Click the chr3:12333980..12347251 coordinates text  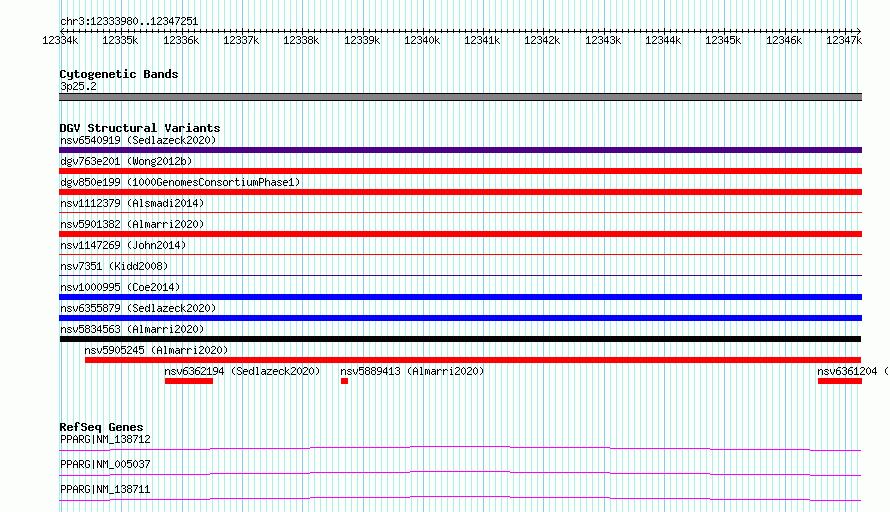tap(129, 22)
